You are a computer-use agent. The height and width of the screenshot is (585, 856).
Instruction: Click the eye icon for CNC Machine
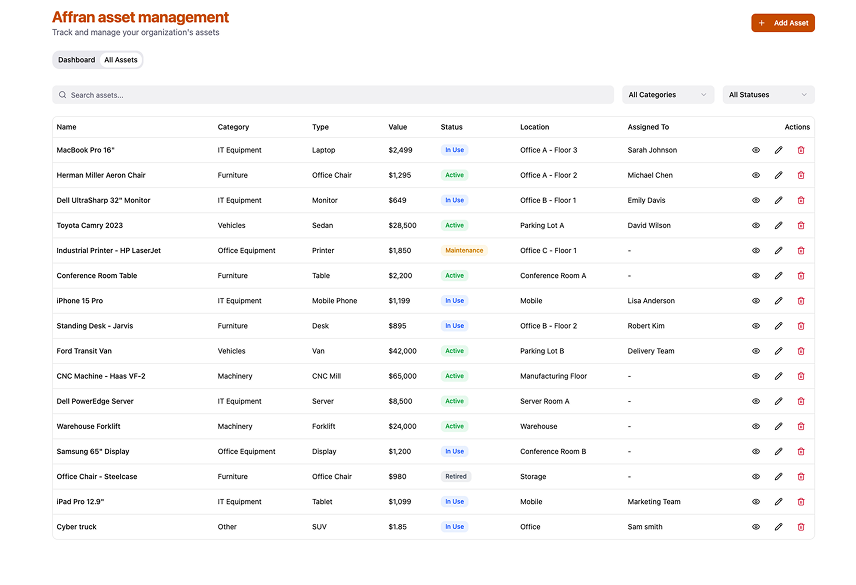[756, 376]
